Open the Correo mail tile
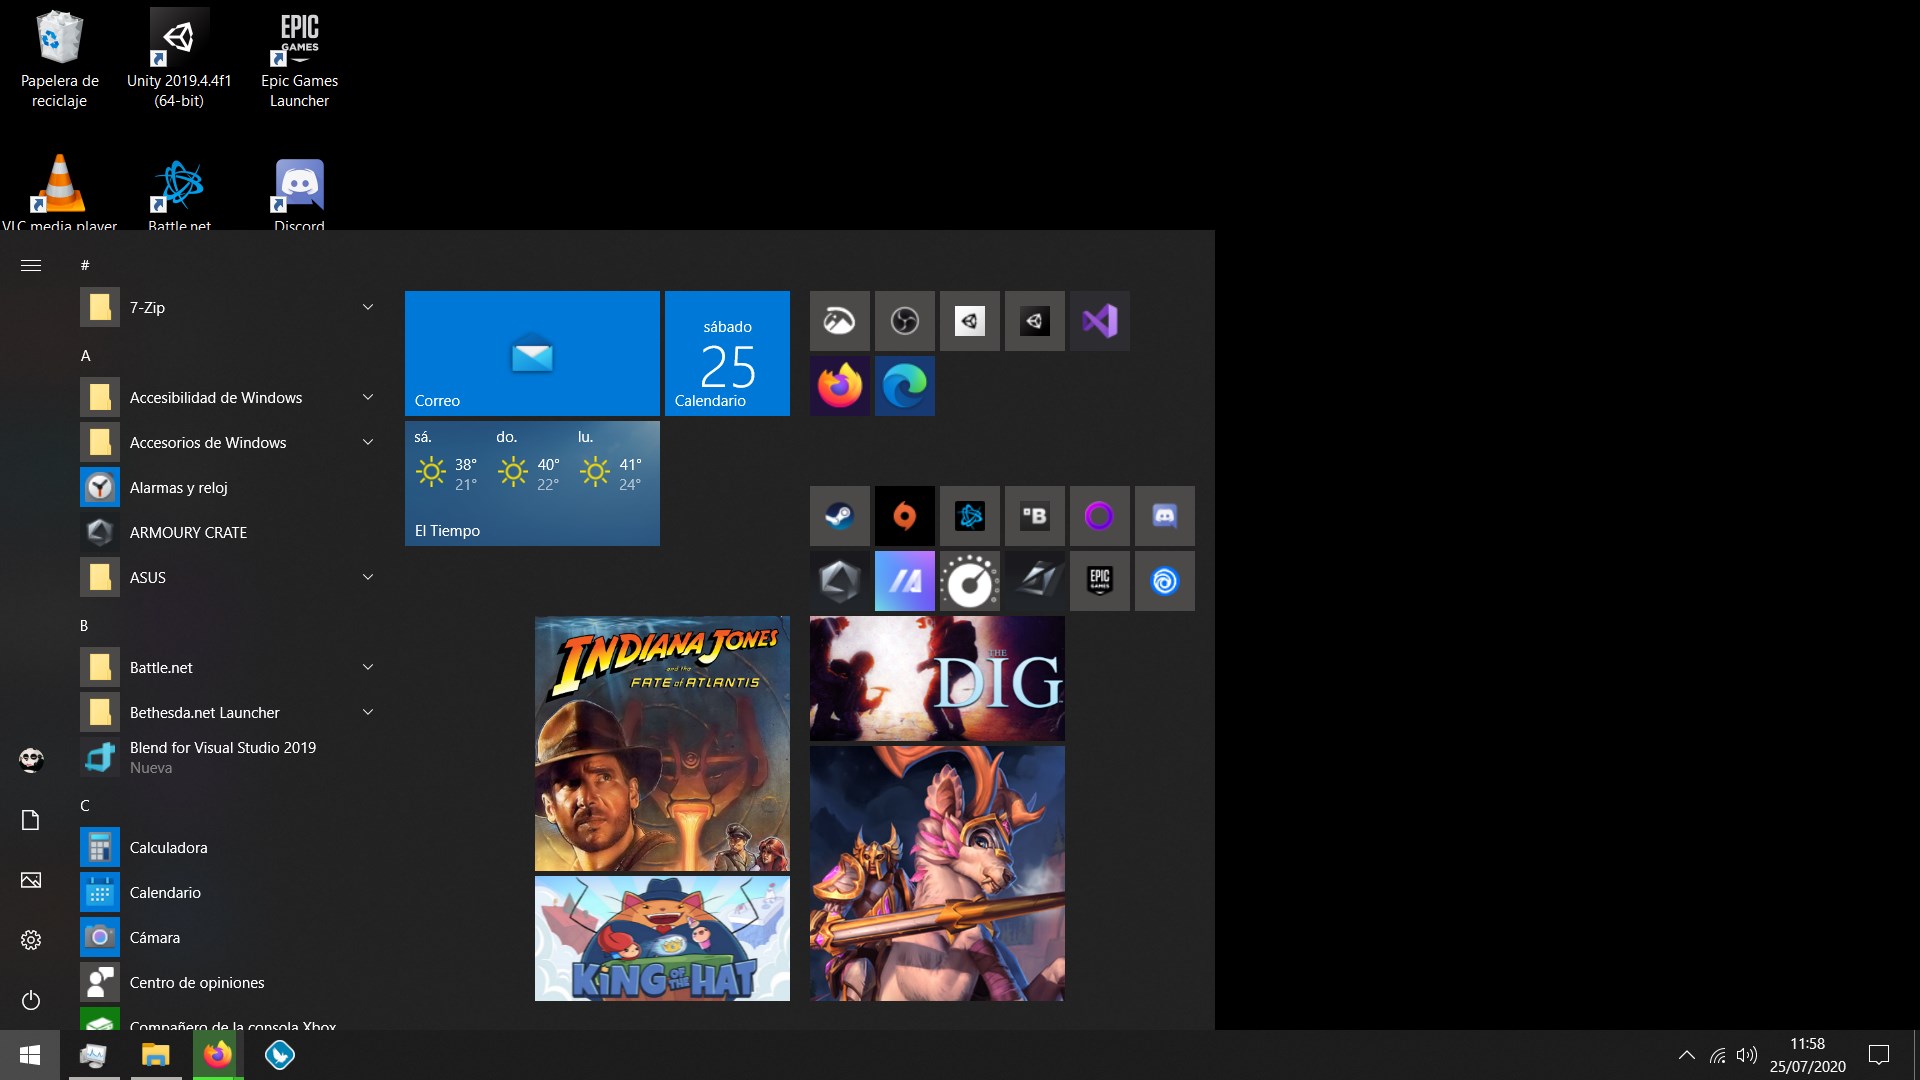 click(531, 353)
